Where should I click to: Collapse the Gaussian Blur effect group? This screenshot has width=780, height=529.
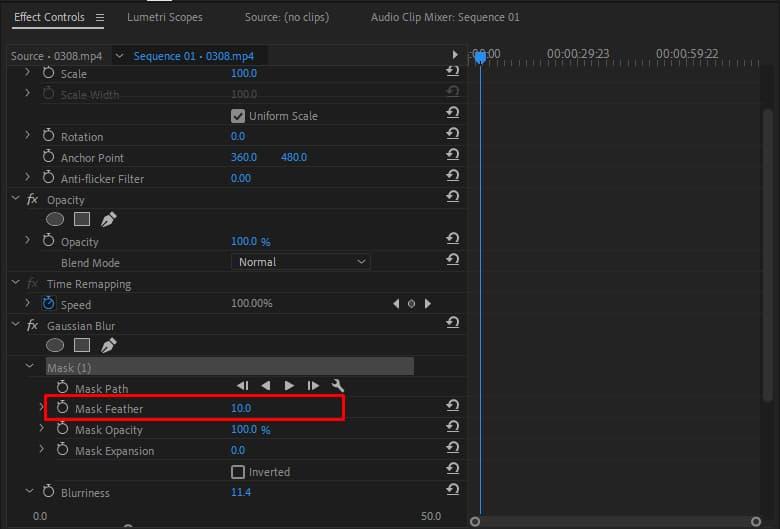16,324
